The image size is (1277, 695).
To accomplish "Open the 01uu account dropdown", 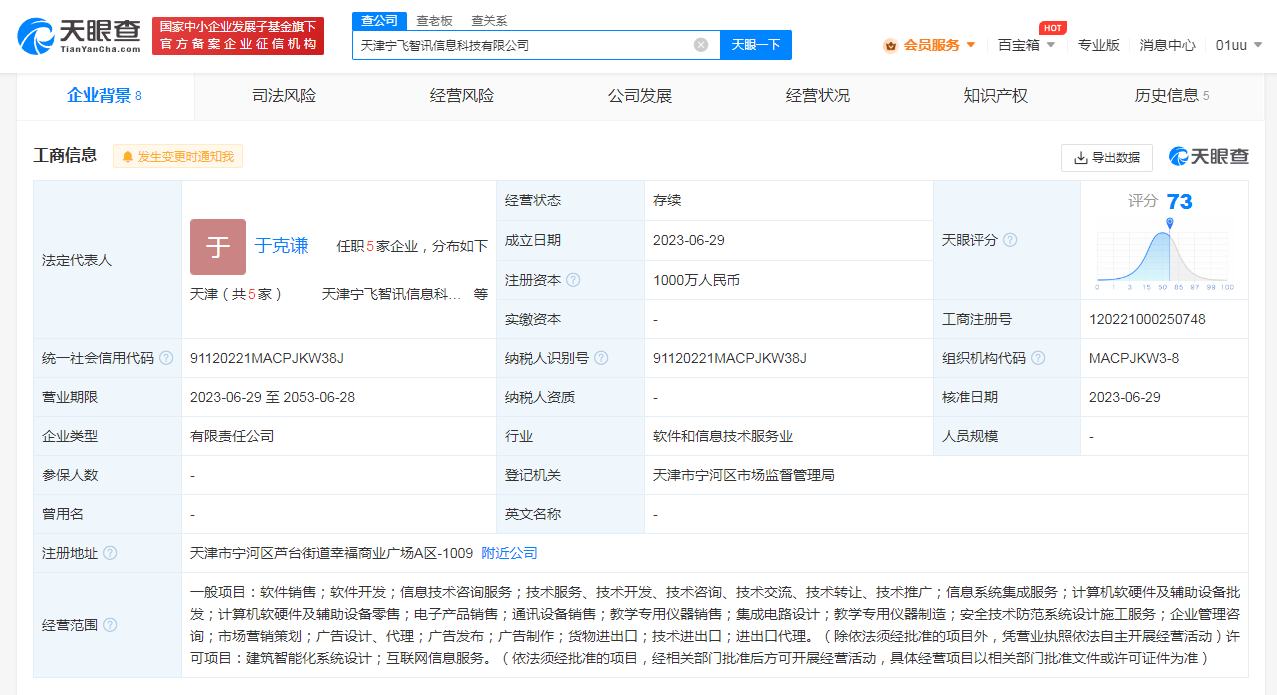I will coord(1239,45).
